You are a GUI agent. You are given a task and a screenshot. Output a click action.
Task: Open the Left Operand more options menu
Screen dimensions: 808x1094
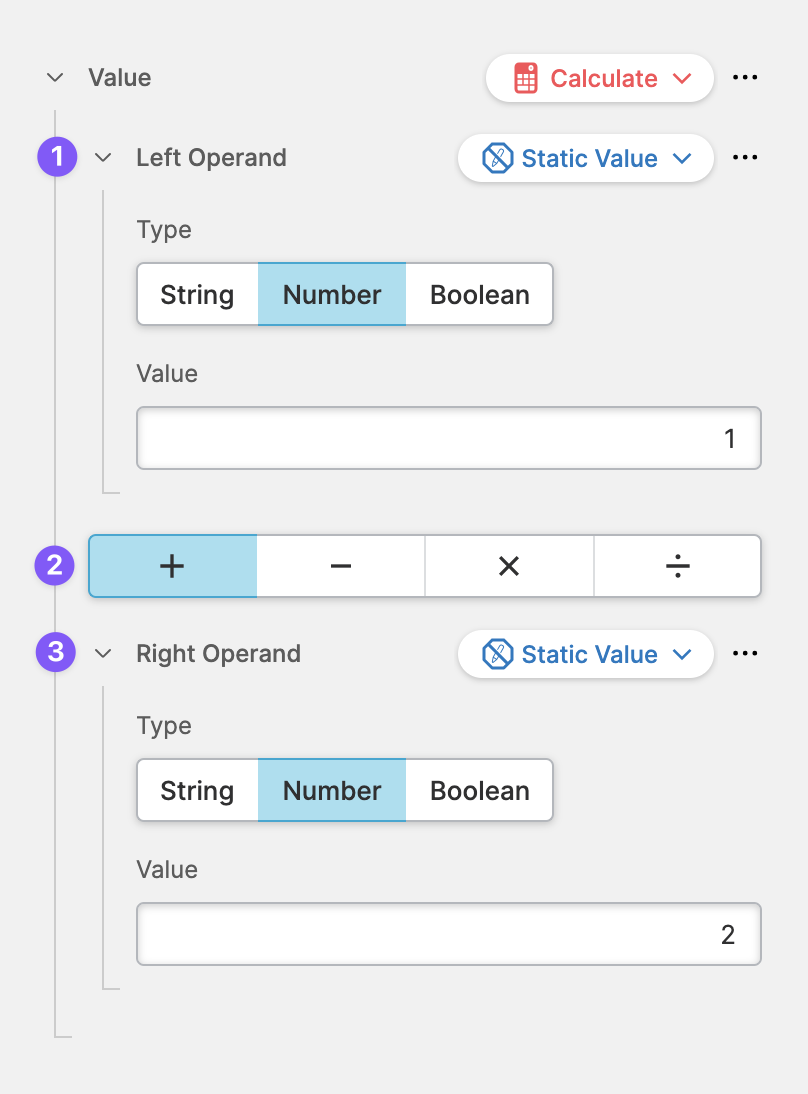745,158
